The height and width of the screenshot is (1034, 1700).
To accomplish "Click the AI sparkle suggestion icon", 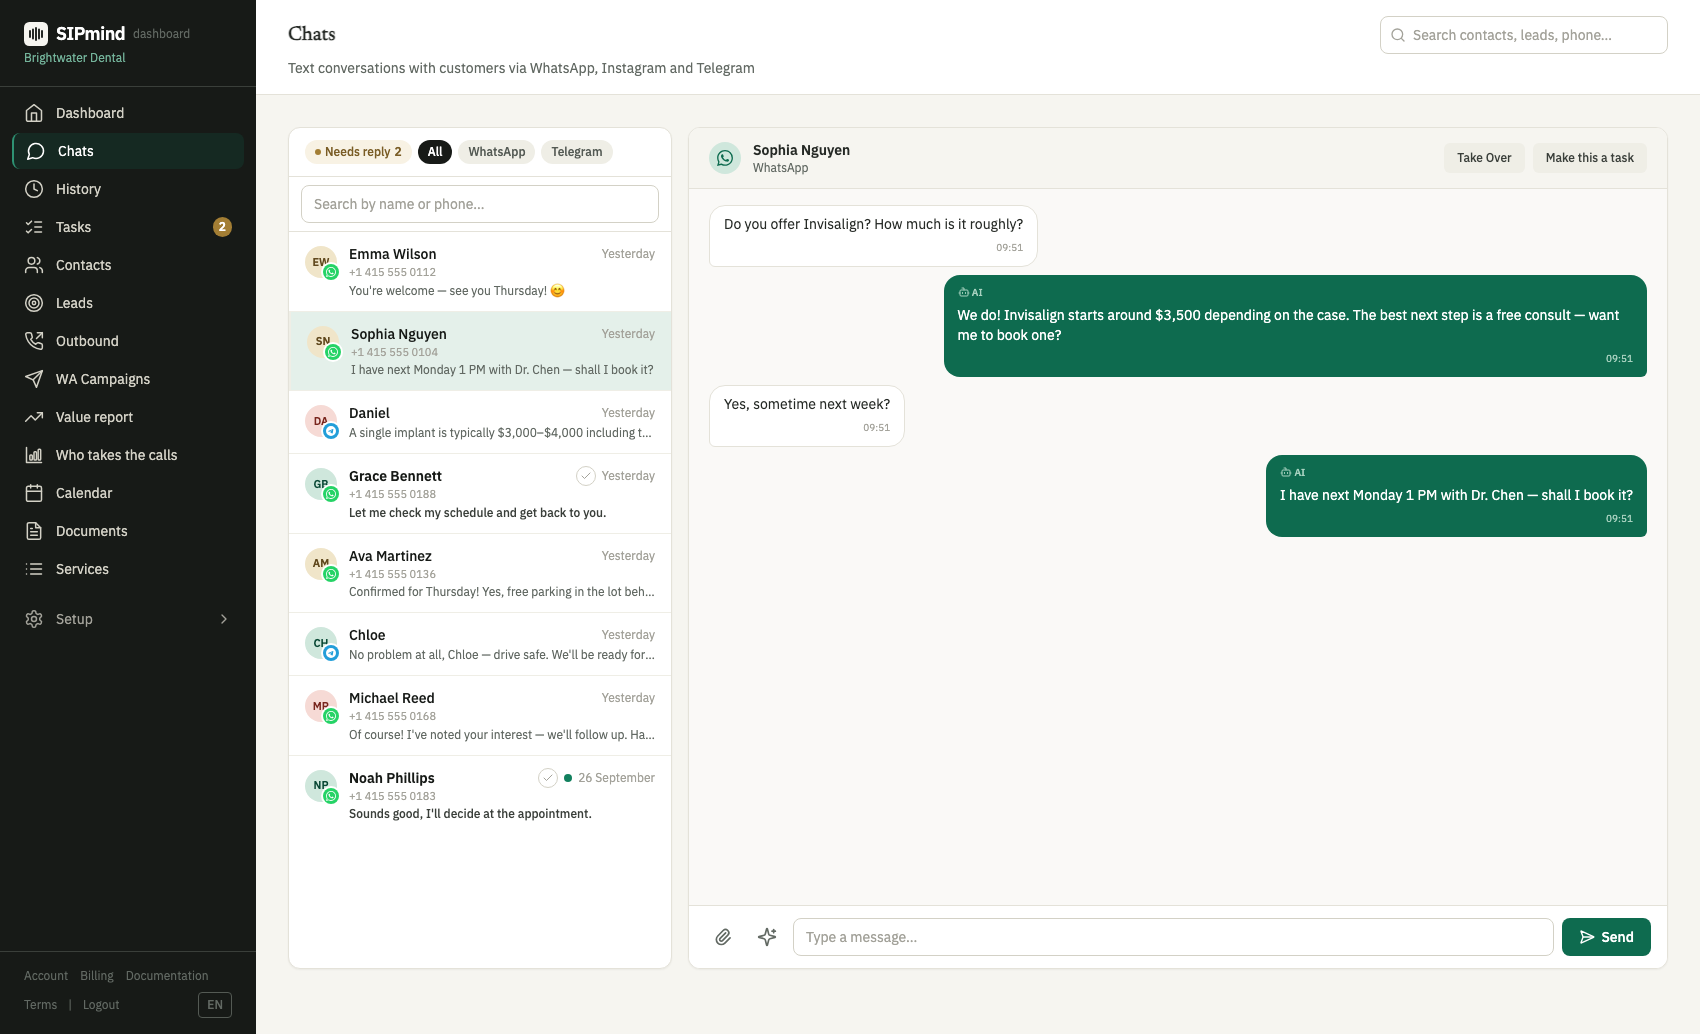I will tap(767, 937).
